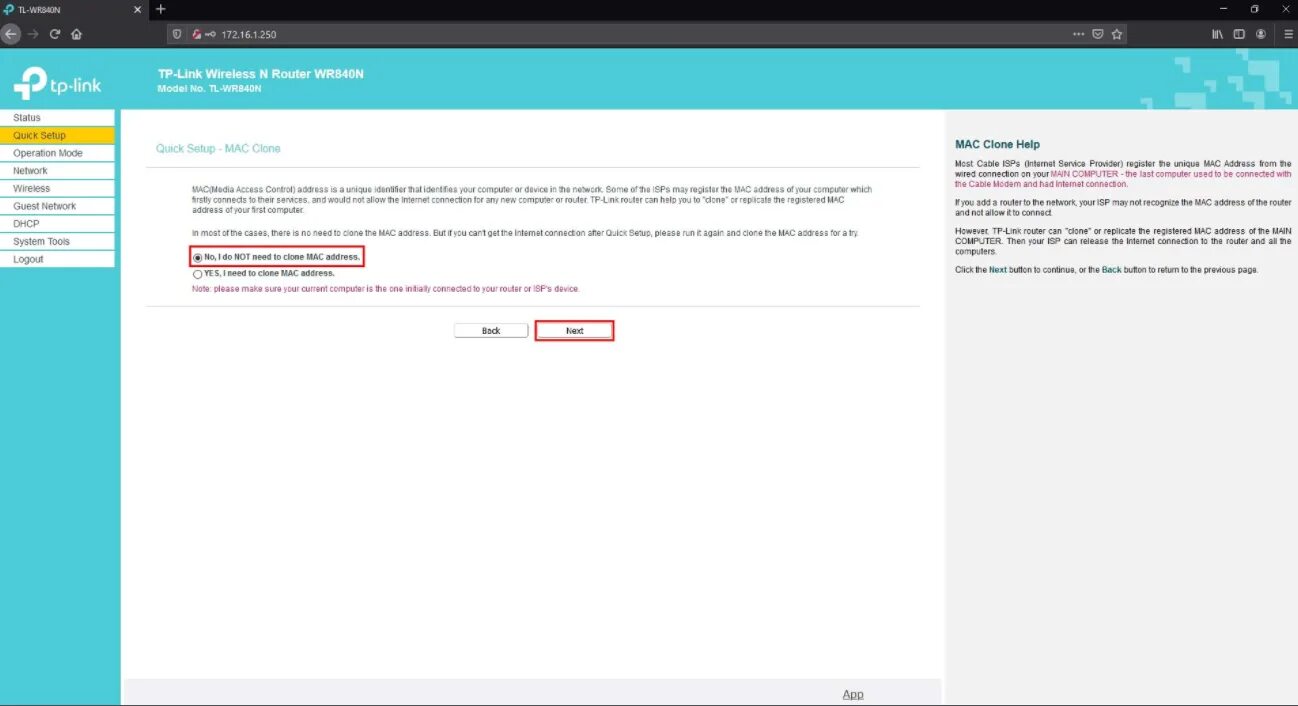
Task: Open the browser home page icon
Action: coord(77,34)
